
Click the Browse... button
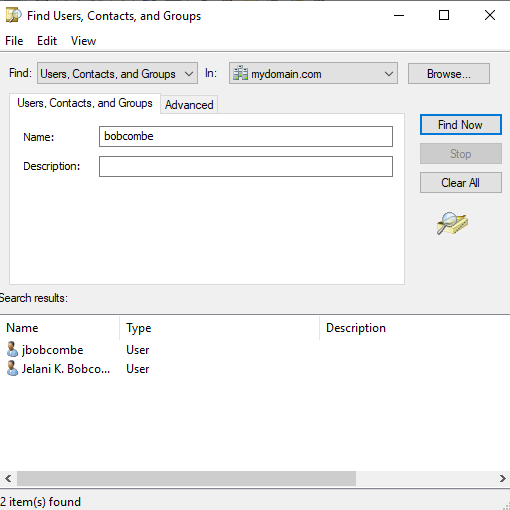pyautogui.click(x=449, y=73)
